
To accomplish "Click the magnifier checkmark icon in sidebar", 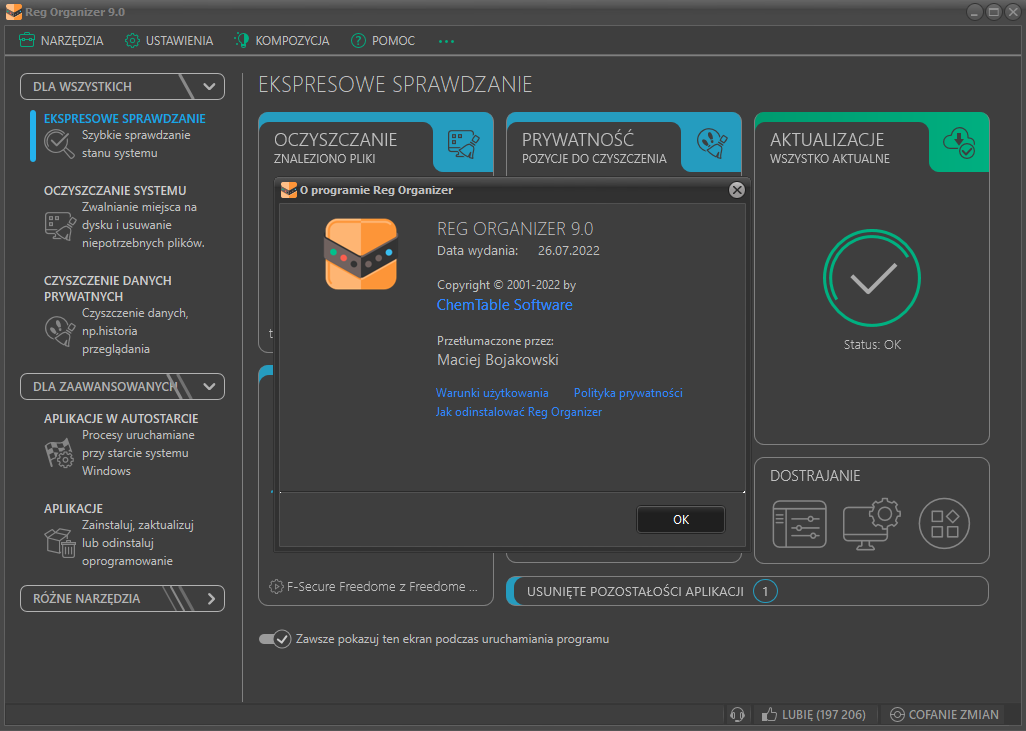I will 59,143.
